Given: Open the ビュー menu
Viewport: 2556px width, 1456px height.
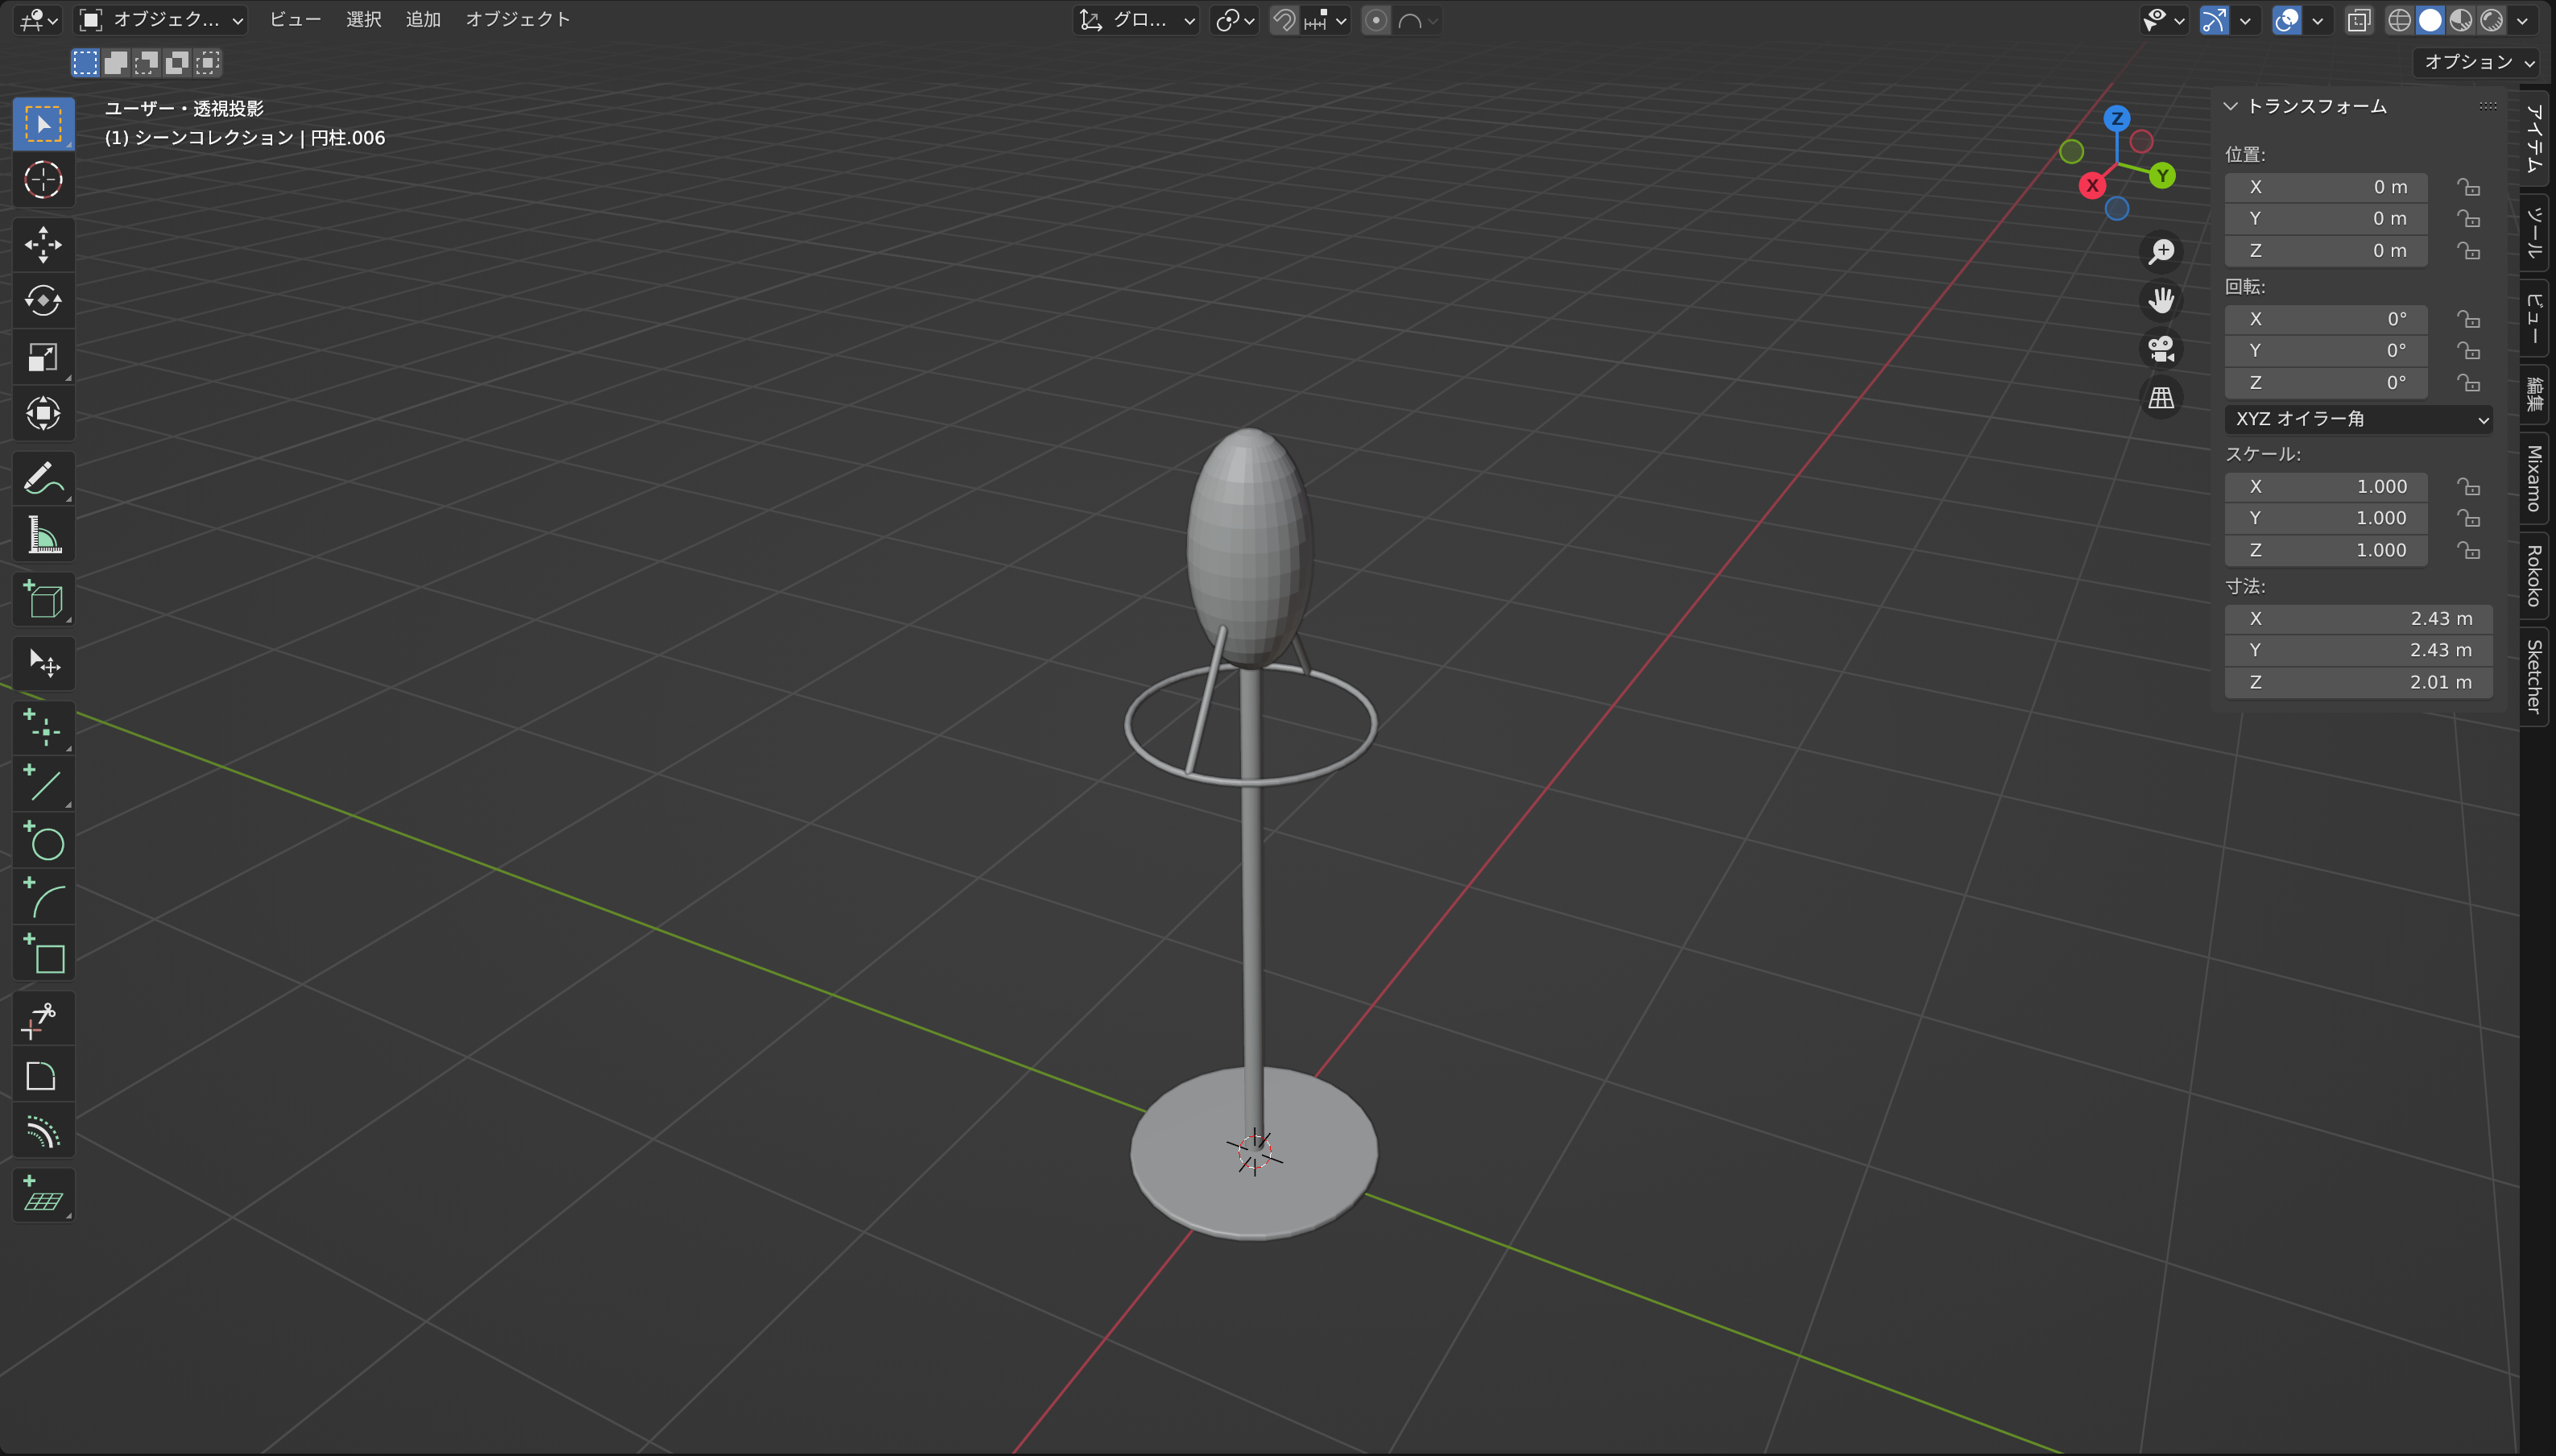Looking at the screenshot, I should tap(295, 20).
